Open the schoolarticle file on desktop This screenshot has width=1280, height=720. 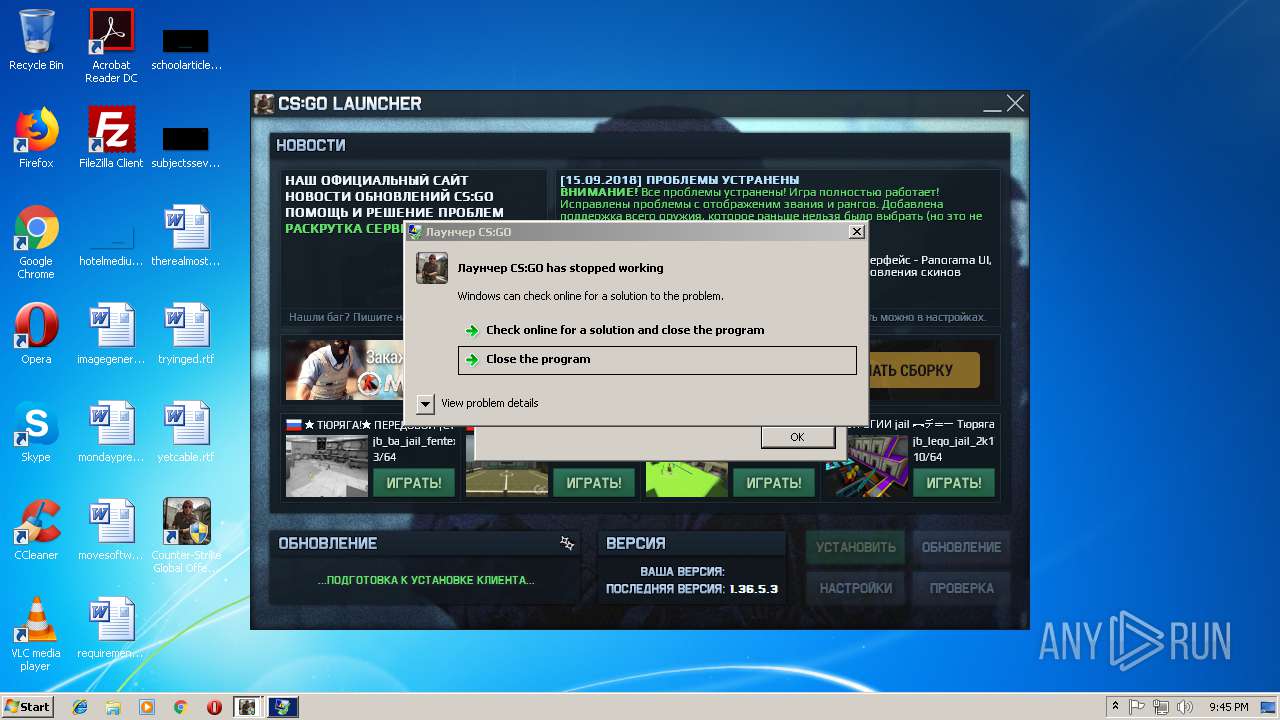(x=186, y=49)
